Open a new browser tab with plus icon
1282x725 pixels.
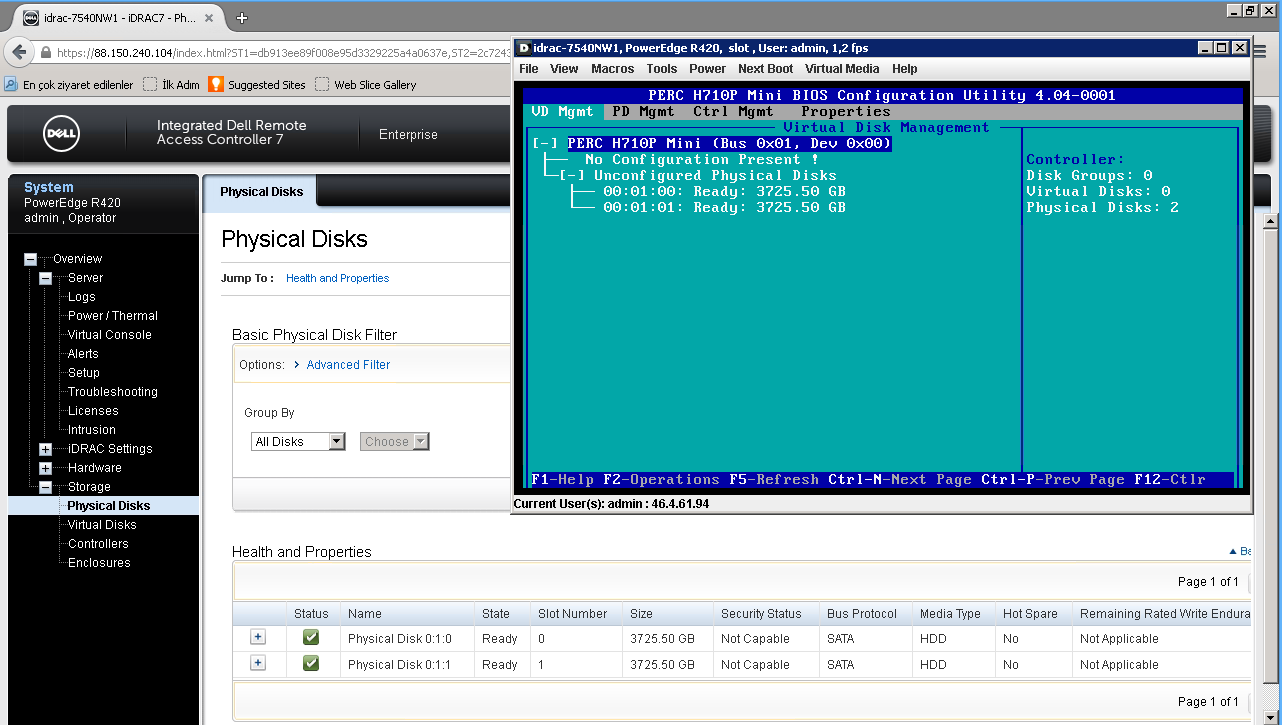click(x=242, y=17)
